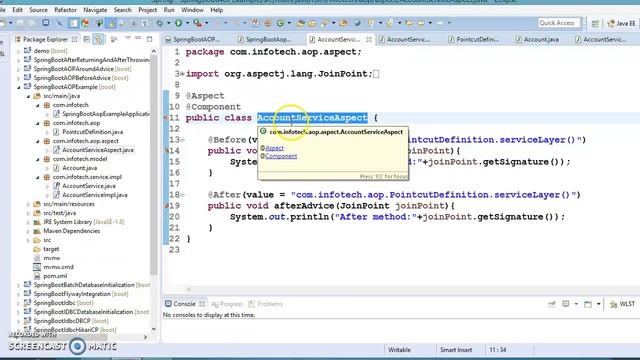Switch to the Progress tab

(x=227, y=304)
